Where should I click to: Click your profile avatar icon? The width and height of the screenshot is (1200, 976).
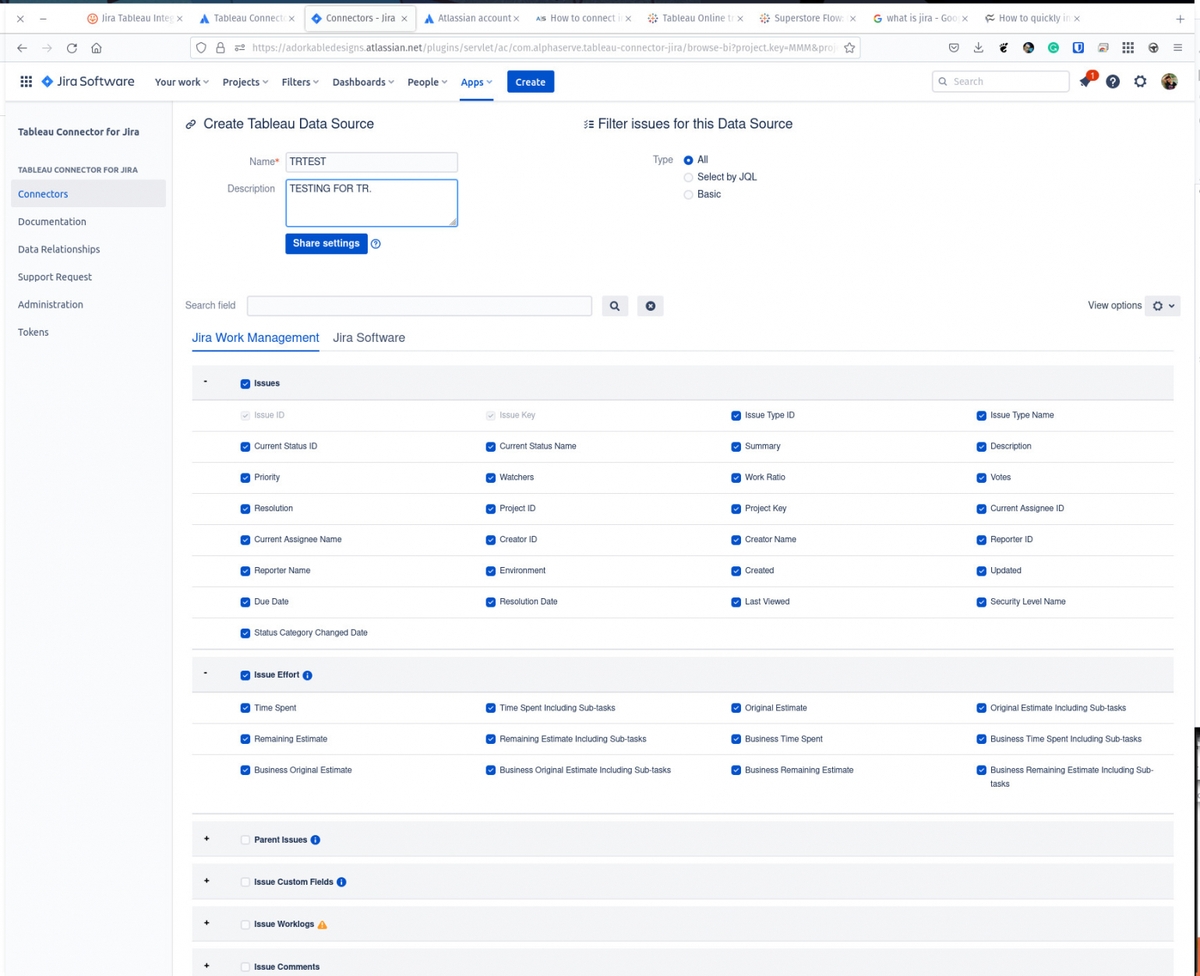pyautogui.click(x=1169, y=81)
